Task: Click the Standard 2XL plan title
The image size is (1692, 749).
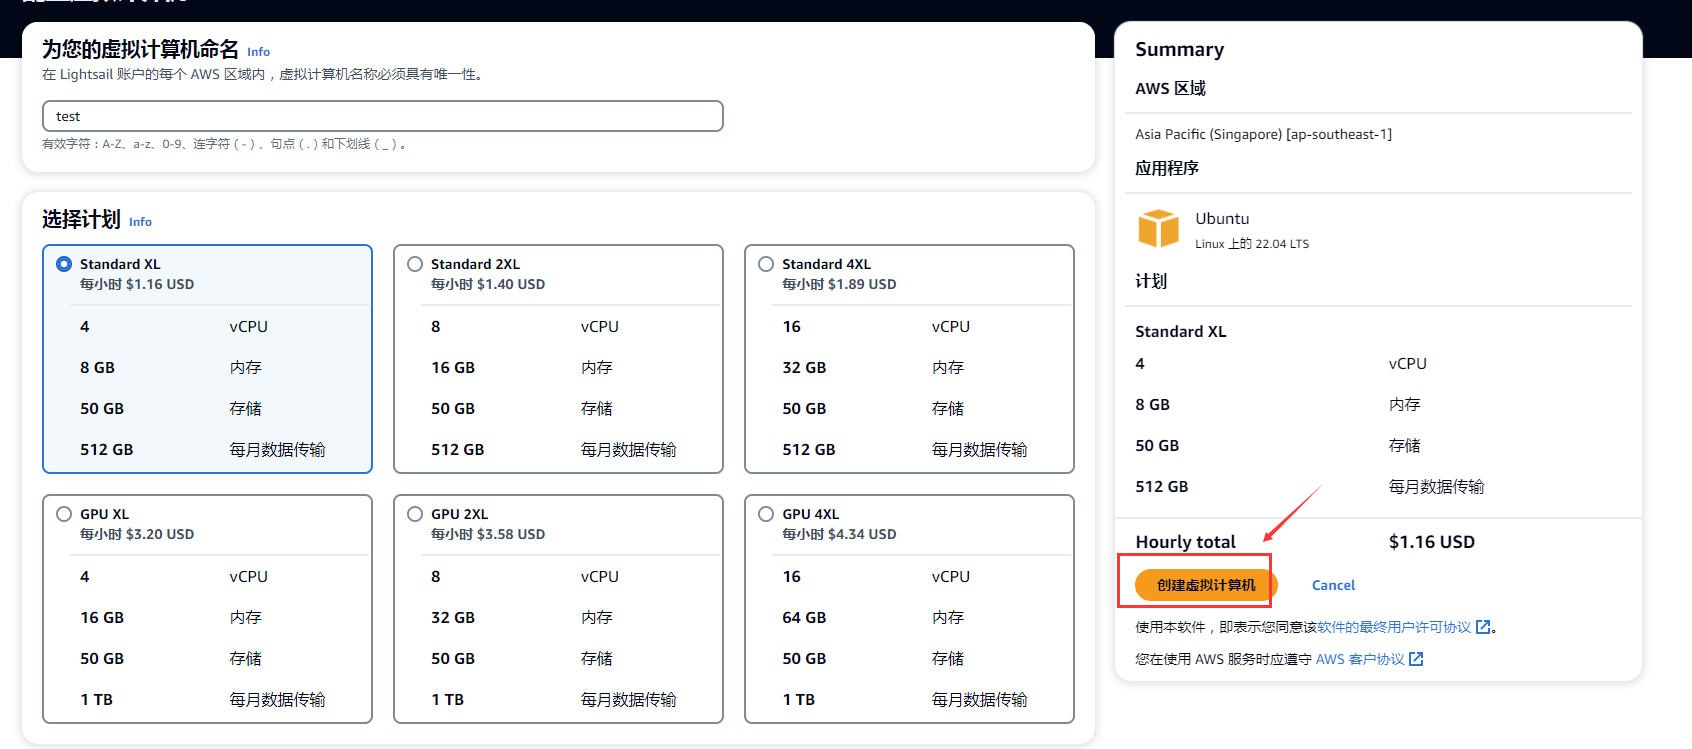Action: click(x=475, y=264)
